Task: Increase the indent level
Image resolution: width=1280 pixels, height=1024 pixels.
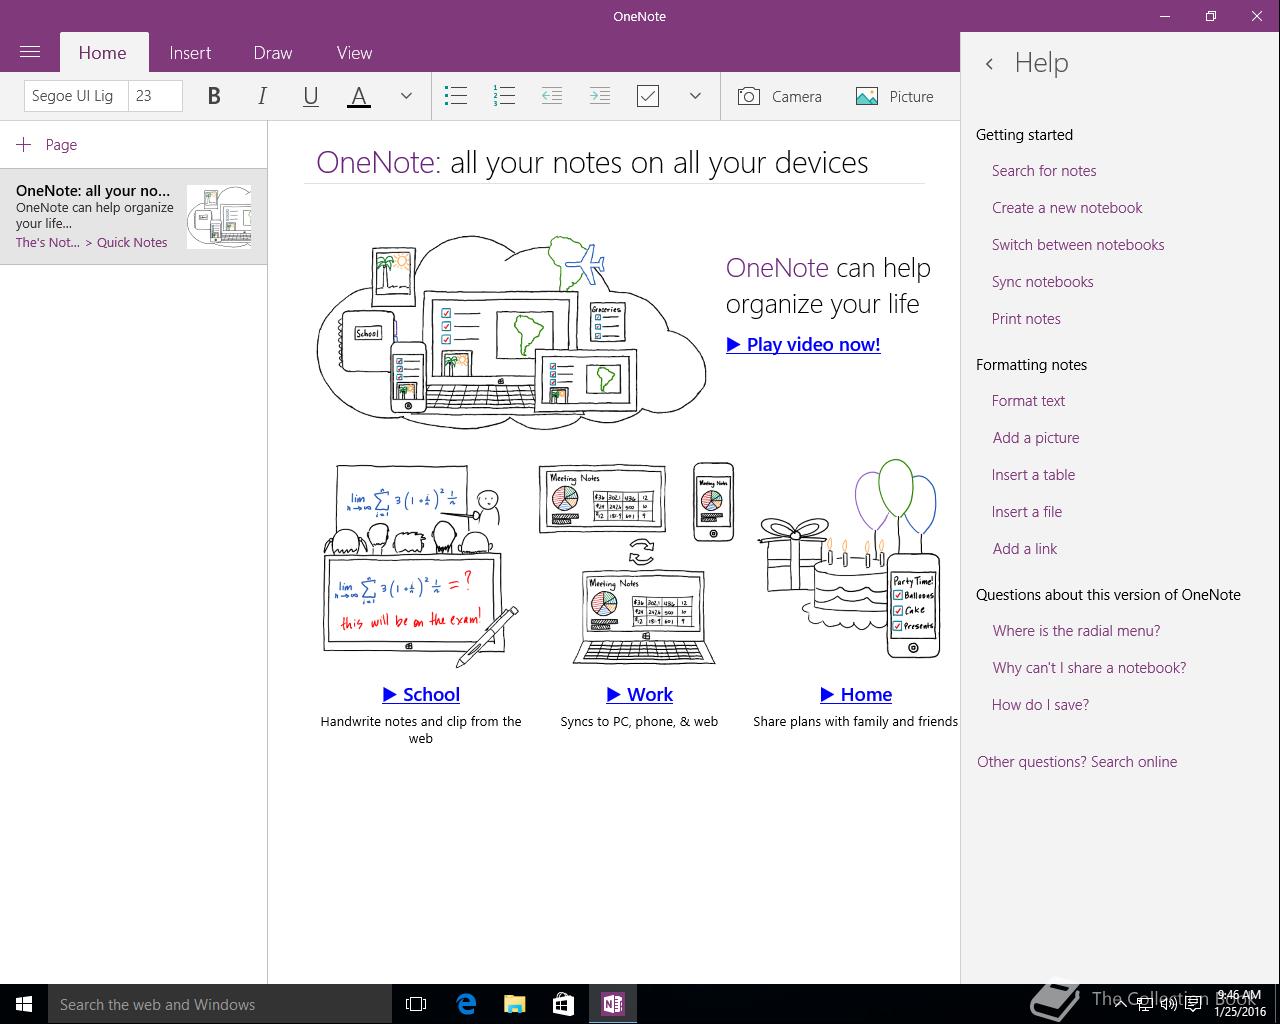Action: click(x=600, y=96)
